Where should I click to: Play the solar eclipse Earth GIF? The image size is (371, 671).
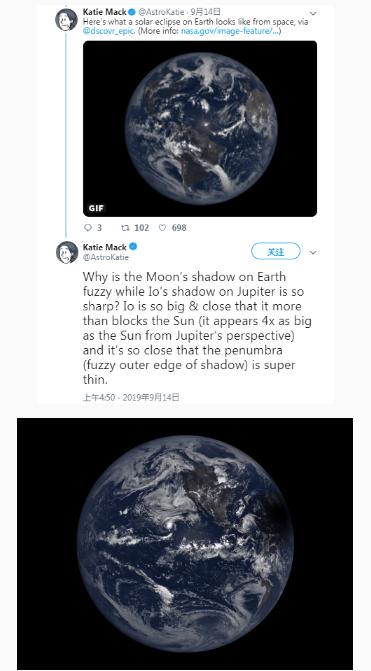200,129
